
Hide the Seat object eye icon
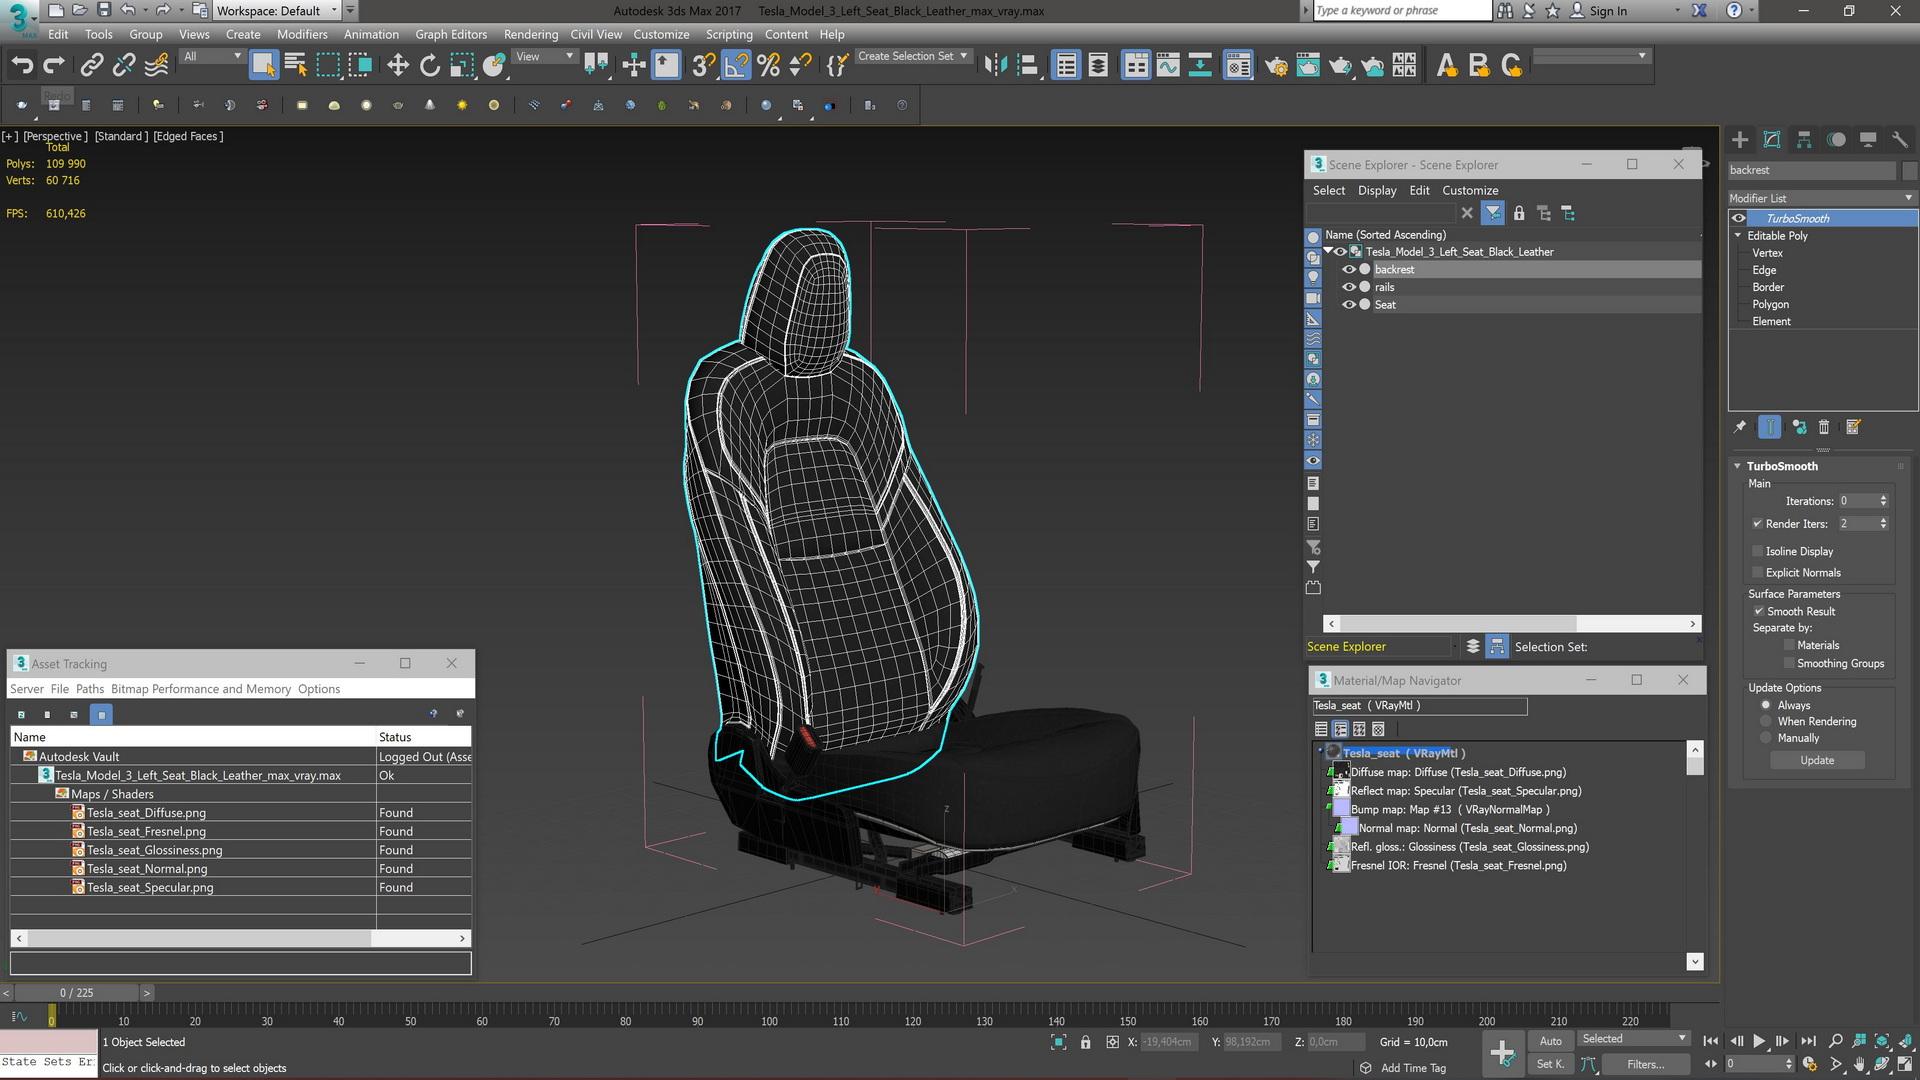point(1349,305)
